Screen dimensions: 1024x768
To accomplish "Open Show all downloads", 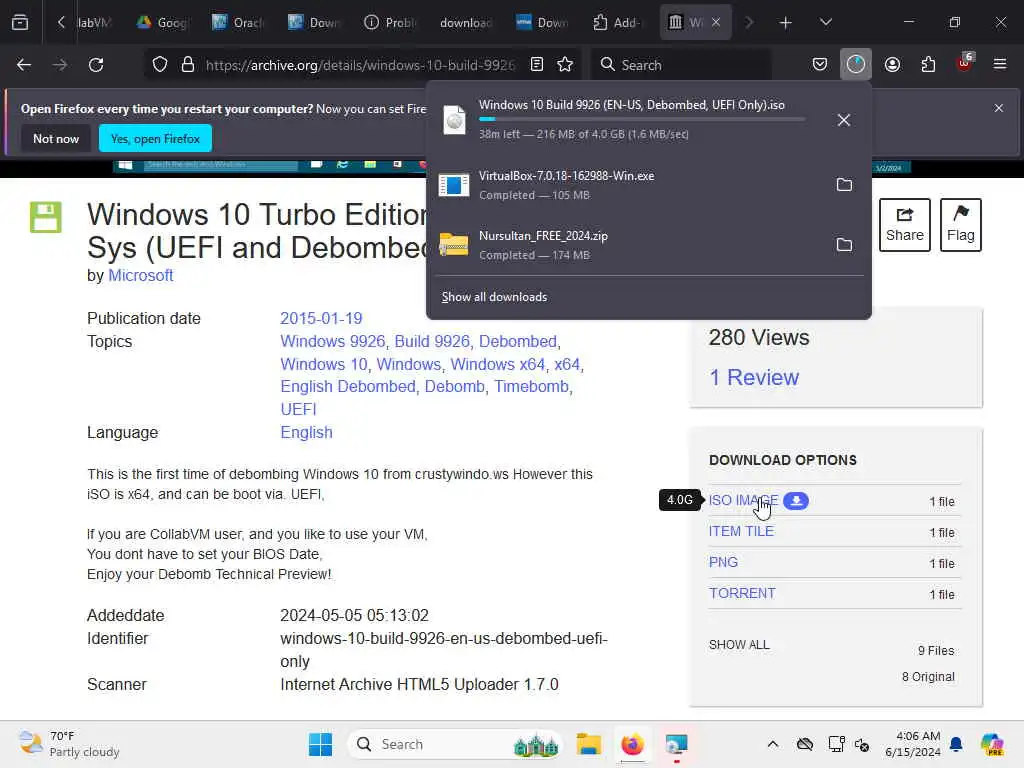I will click(x=494, y=297).
